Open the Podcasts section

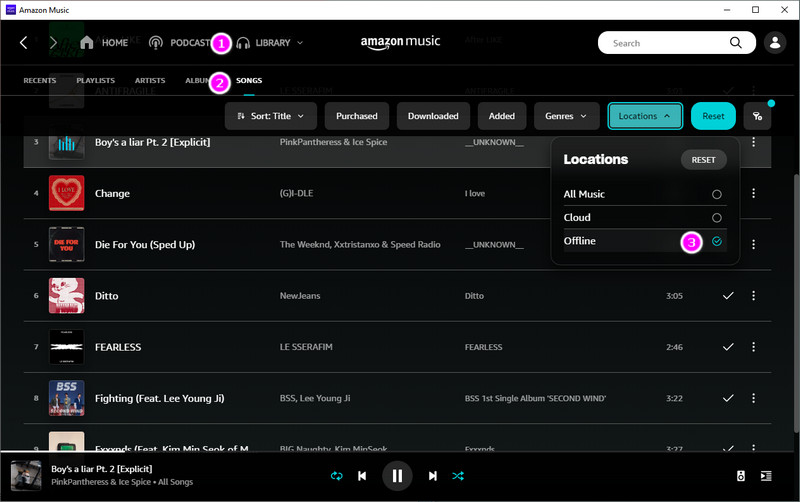click(x=180, y=43)
